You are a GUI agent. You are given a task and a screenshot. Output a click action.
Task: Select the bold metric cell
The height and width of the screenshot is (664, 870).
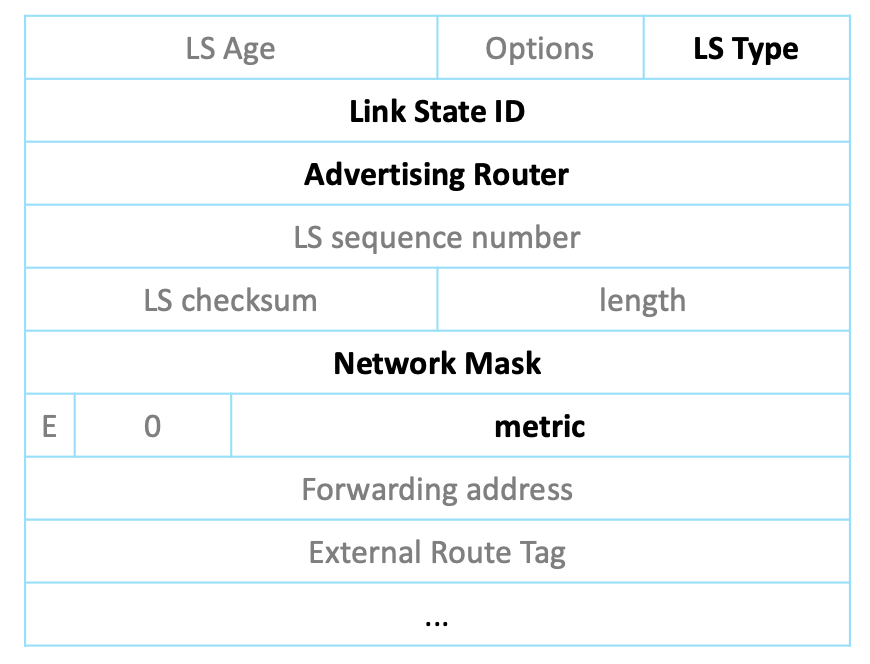point(540,426)
